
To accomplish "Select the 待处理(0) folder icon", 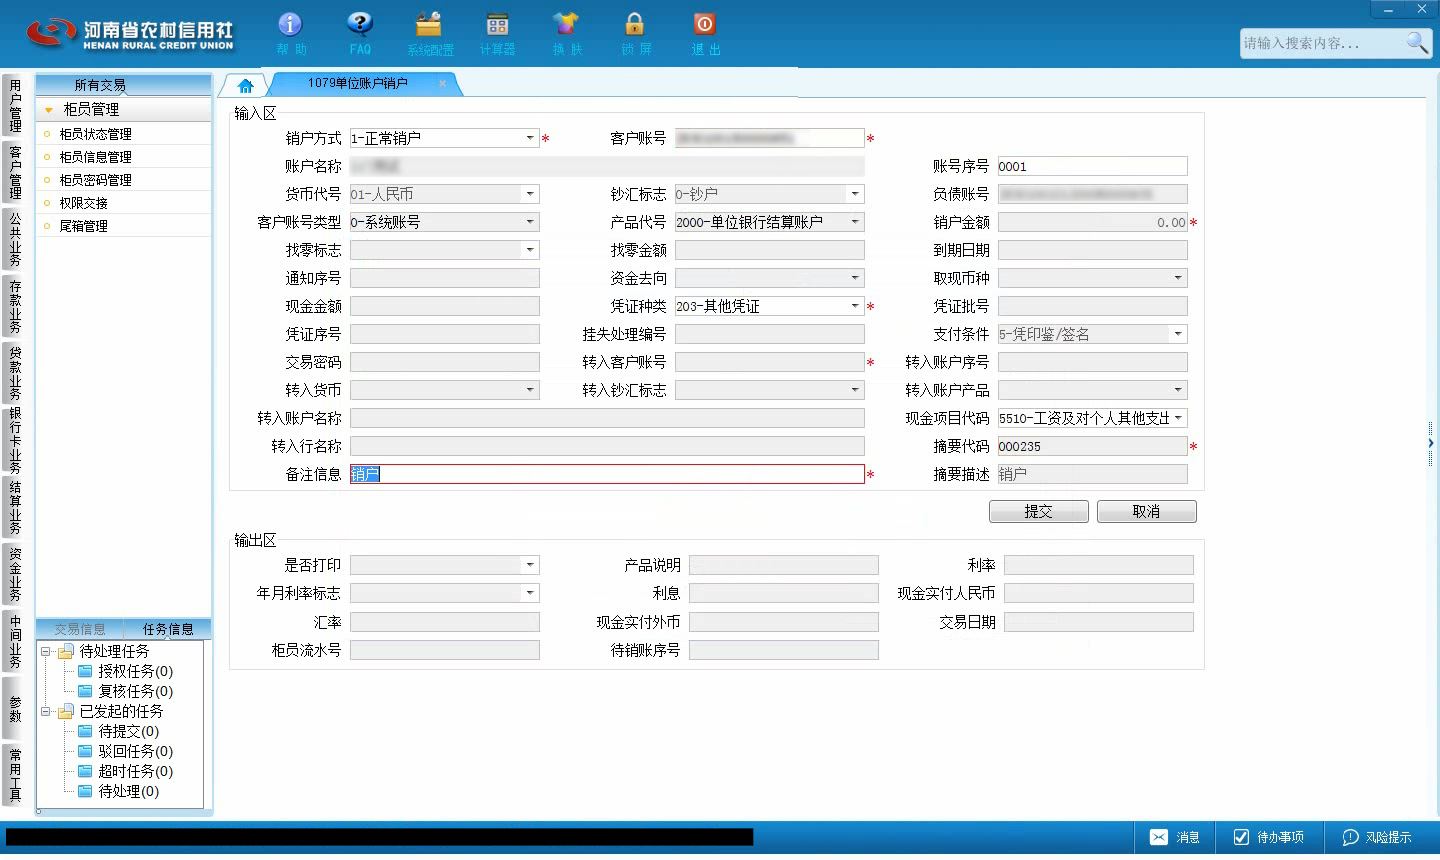I will (85, 791).
